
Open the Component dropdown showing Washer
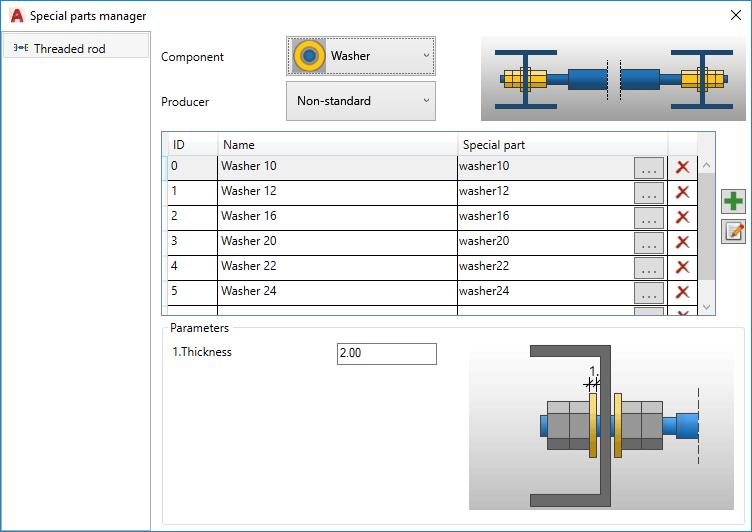[361, 56]
